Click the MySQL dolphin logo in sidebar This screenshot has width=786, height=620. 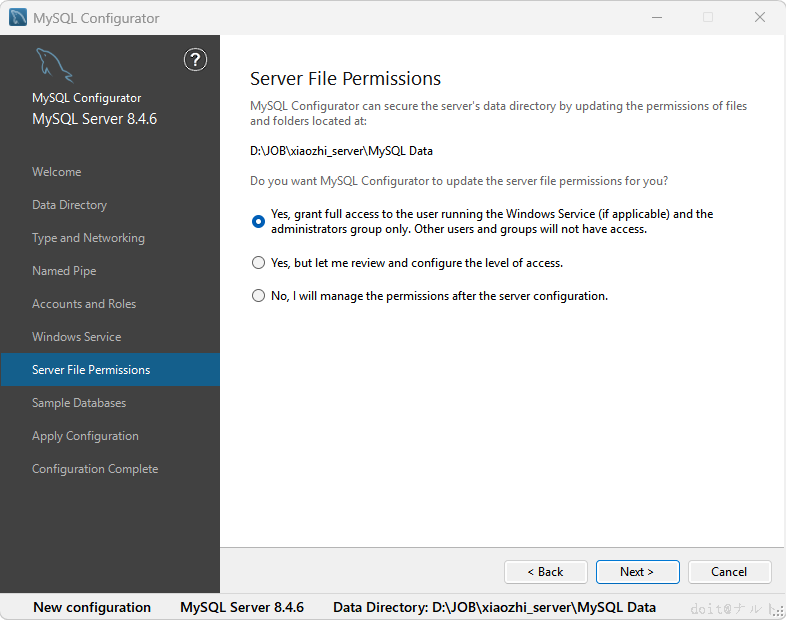click(53, 64)
